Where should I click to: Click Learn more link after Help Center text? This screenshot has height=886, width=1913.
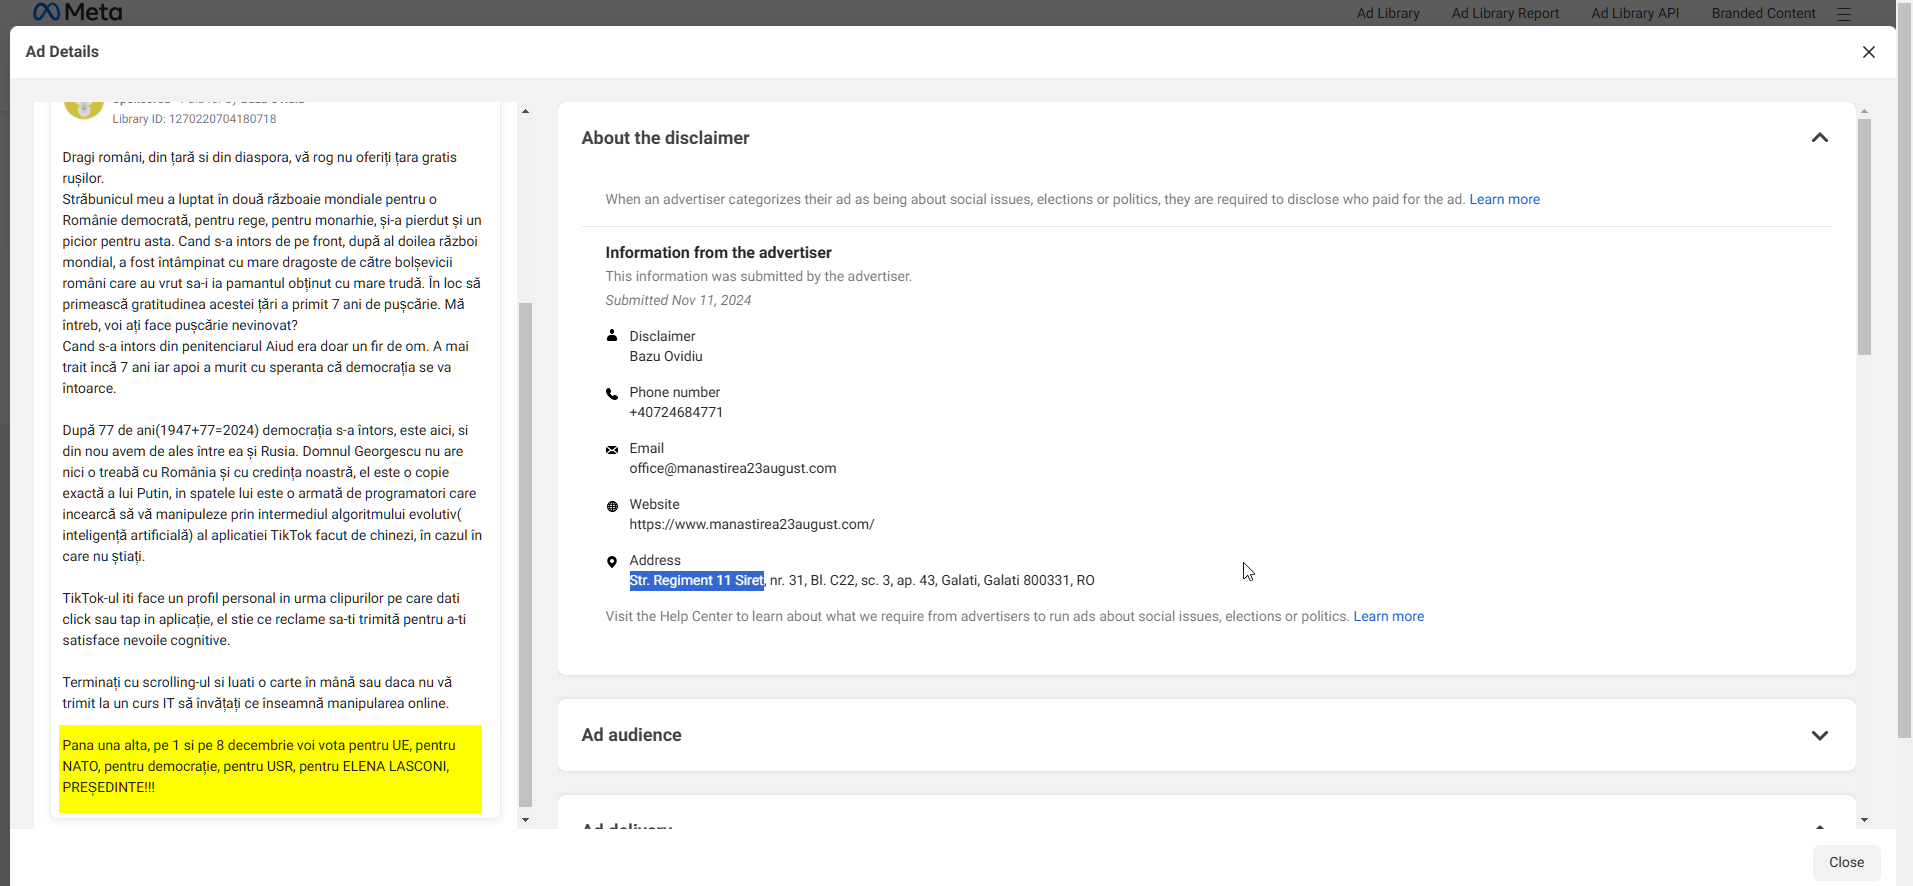tap(1388, 616)
